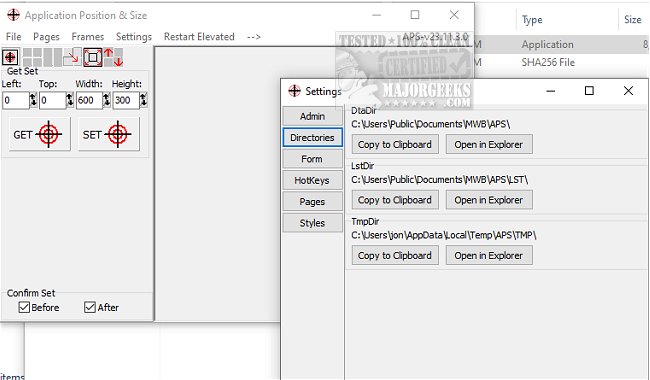Click the Settings window title icon

(x=294, y=91)
